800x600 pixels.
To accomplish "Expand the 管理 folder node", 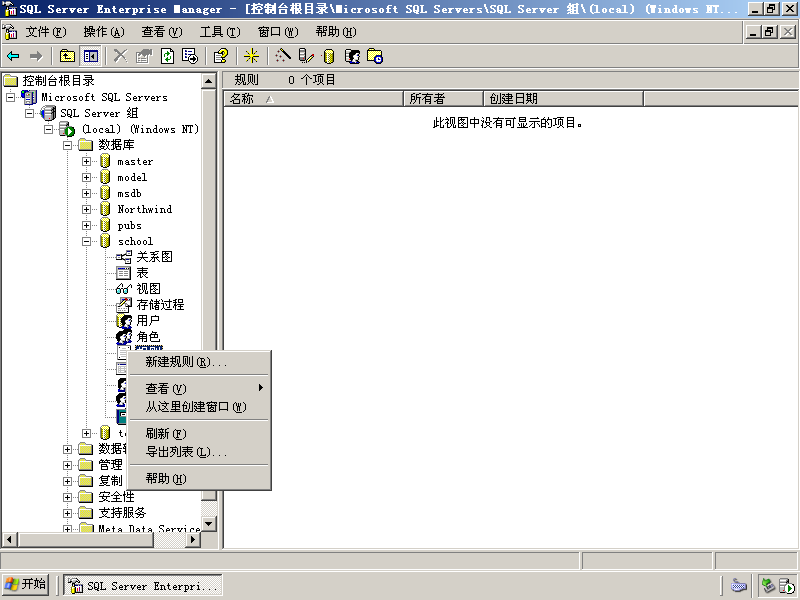I will (67, 465).
